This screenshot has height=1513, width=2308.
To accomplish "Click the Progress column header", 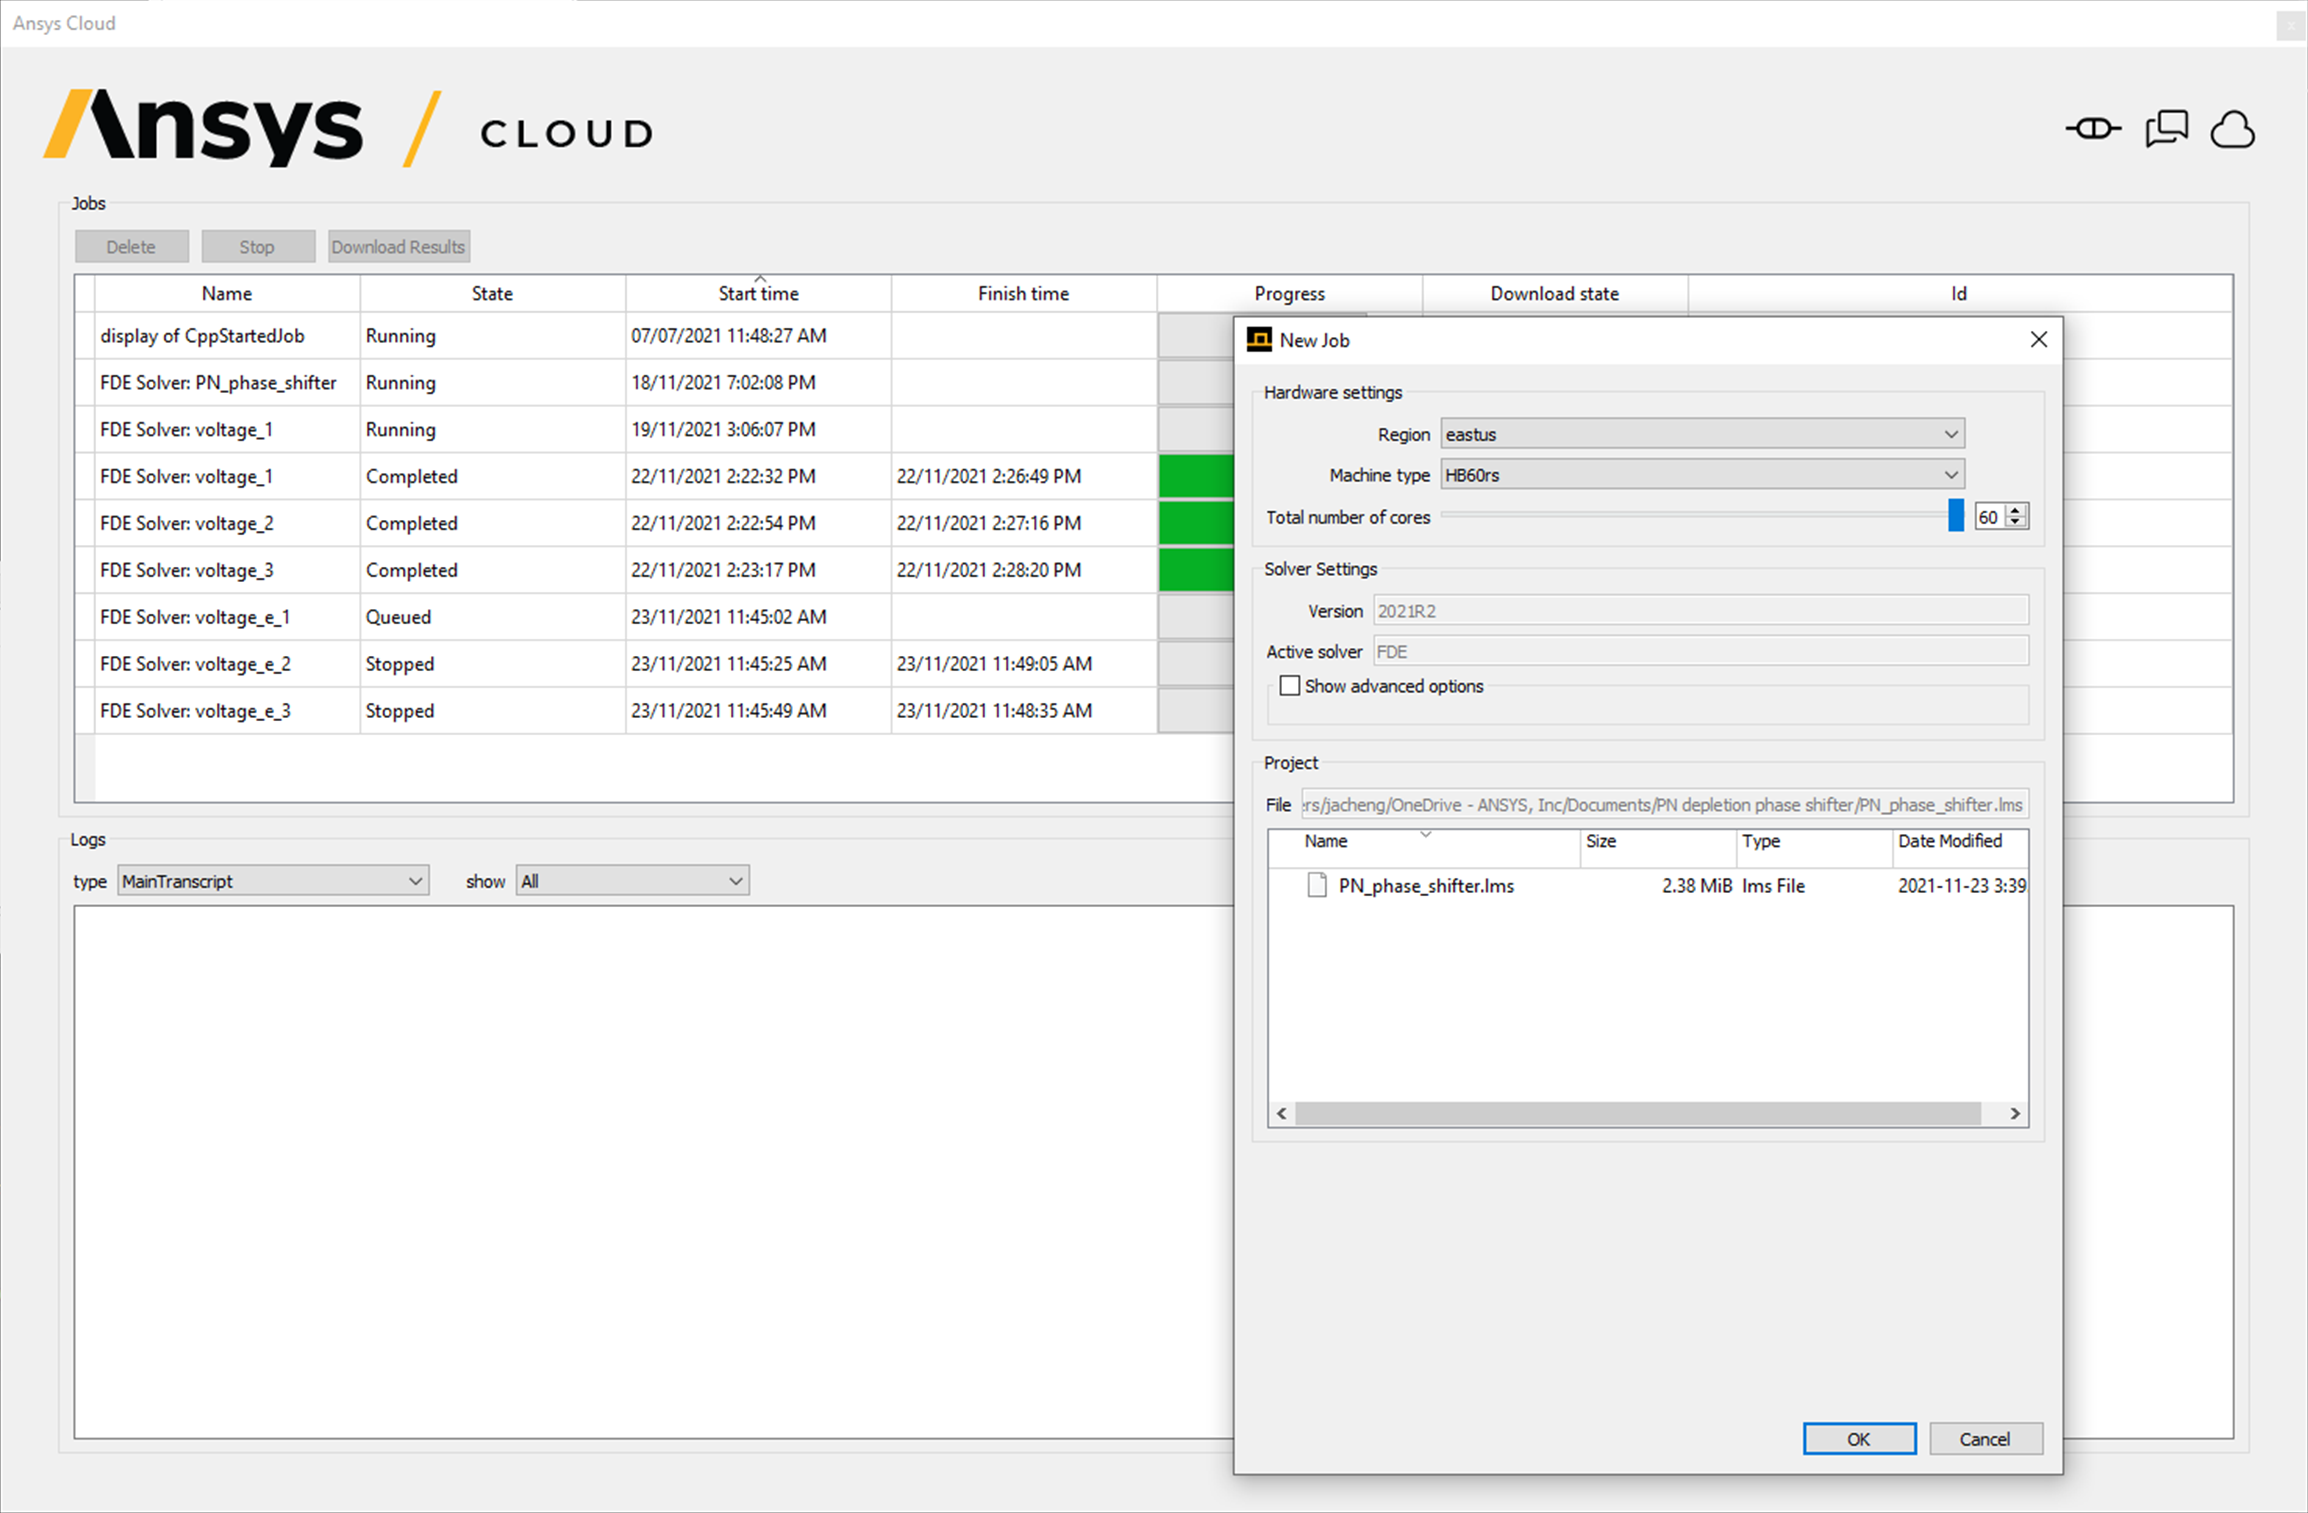I will coord(1289,293).
